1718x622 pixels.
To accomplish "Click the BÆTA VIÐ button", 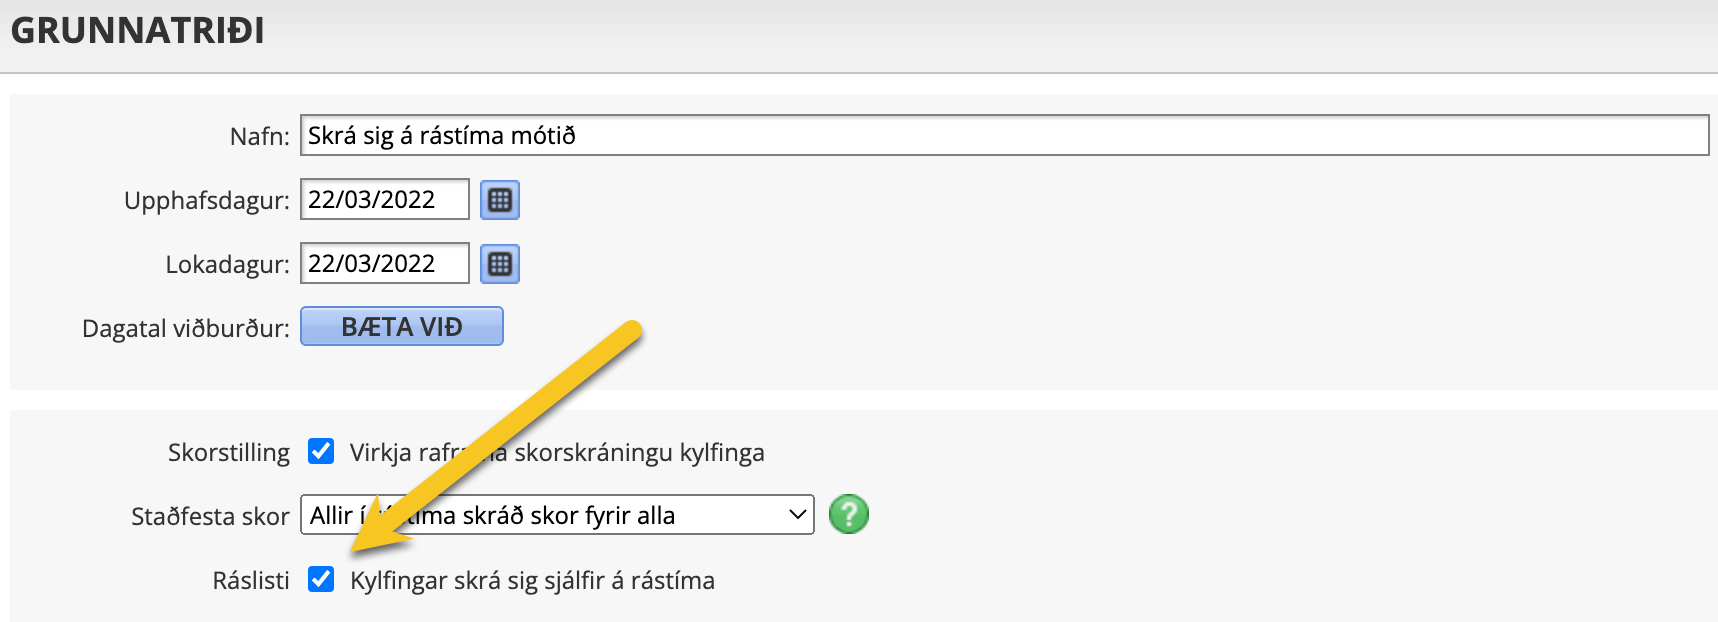I will [x=402, y=326].
